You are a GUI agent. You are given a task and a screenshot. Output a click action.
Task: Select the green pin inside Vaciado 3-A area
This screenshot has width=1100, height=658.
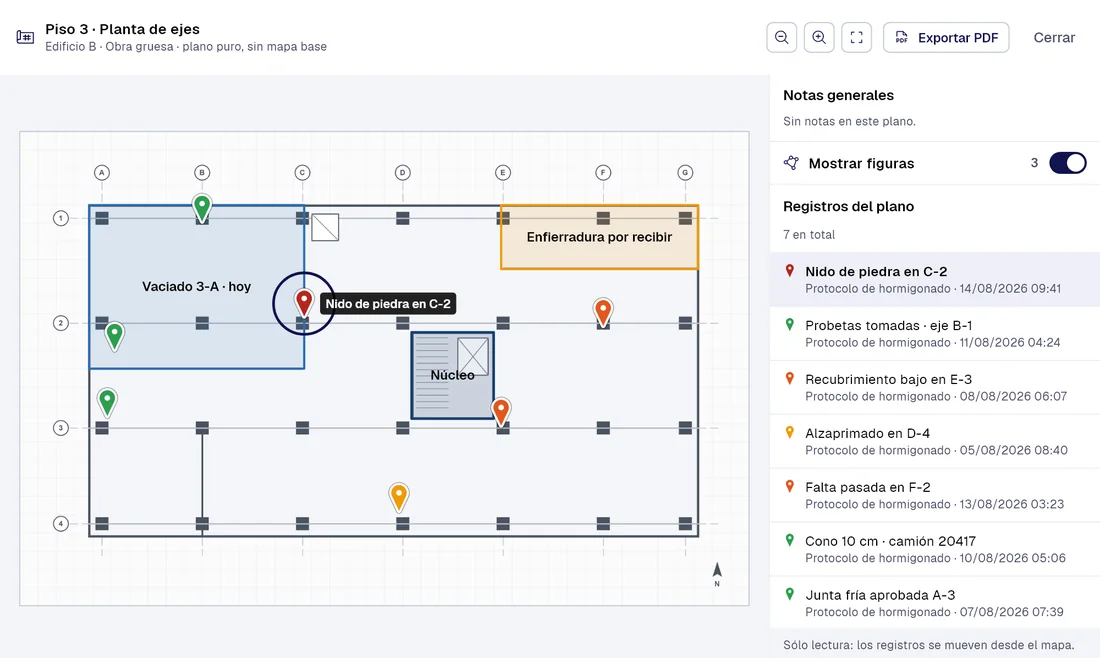pyautogui.click(x=114, y=336)
